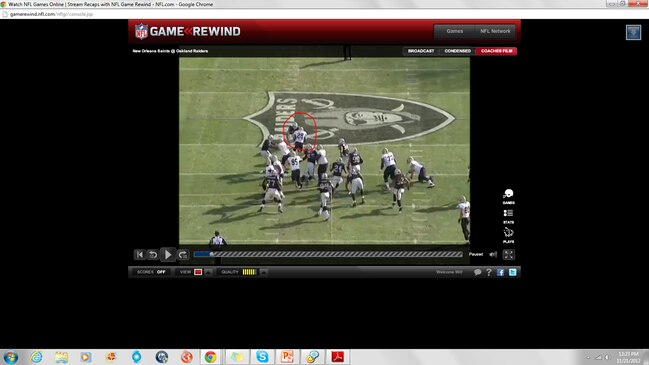Switch to Condensed view tab
This screenshot has width=649, height=365.
[x=457, y=51]
